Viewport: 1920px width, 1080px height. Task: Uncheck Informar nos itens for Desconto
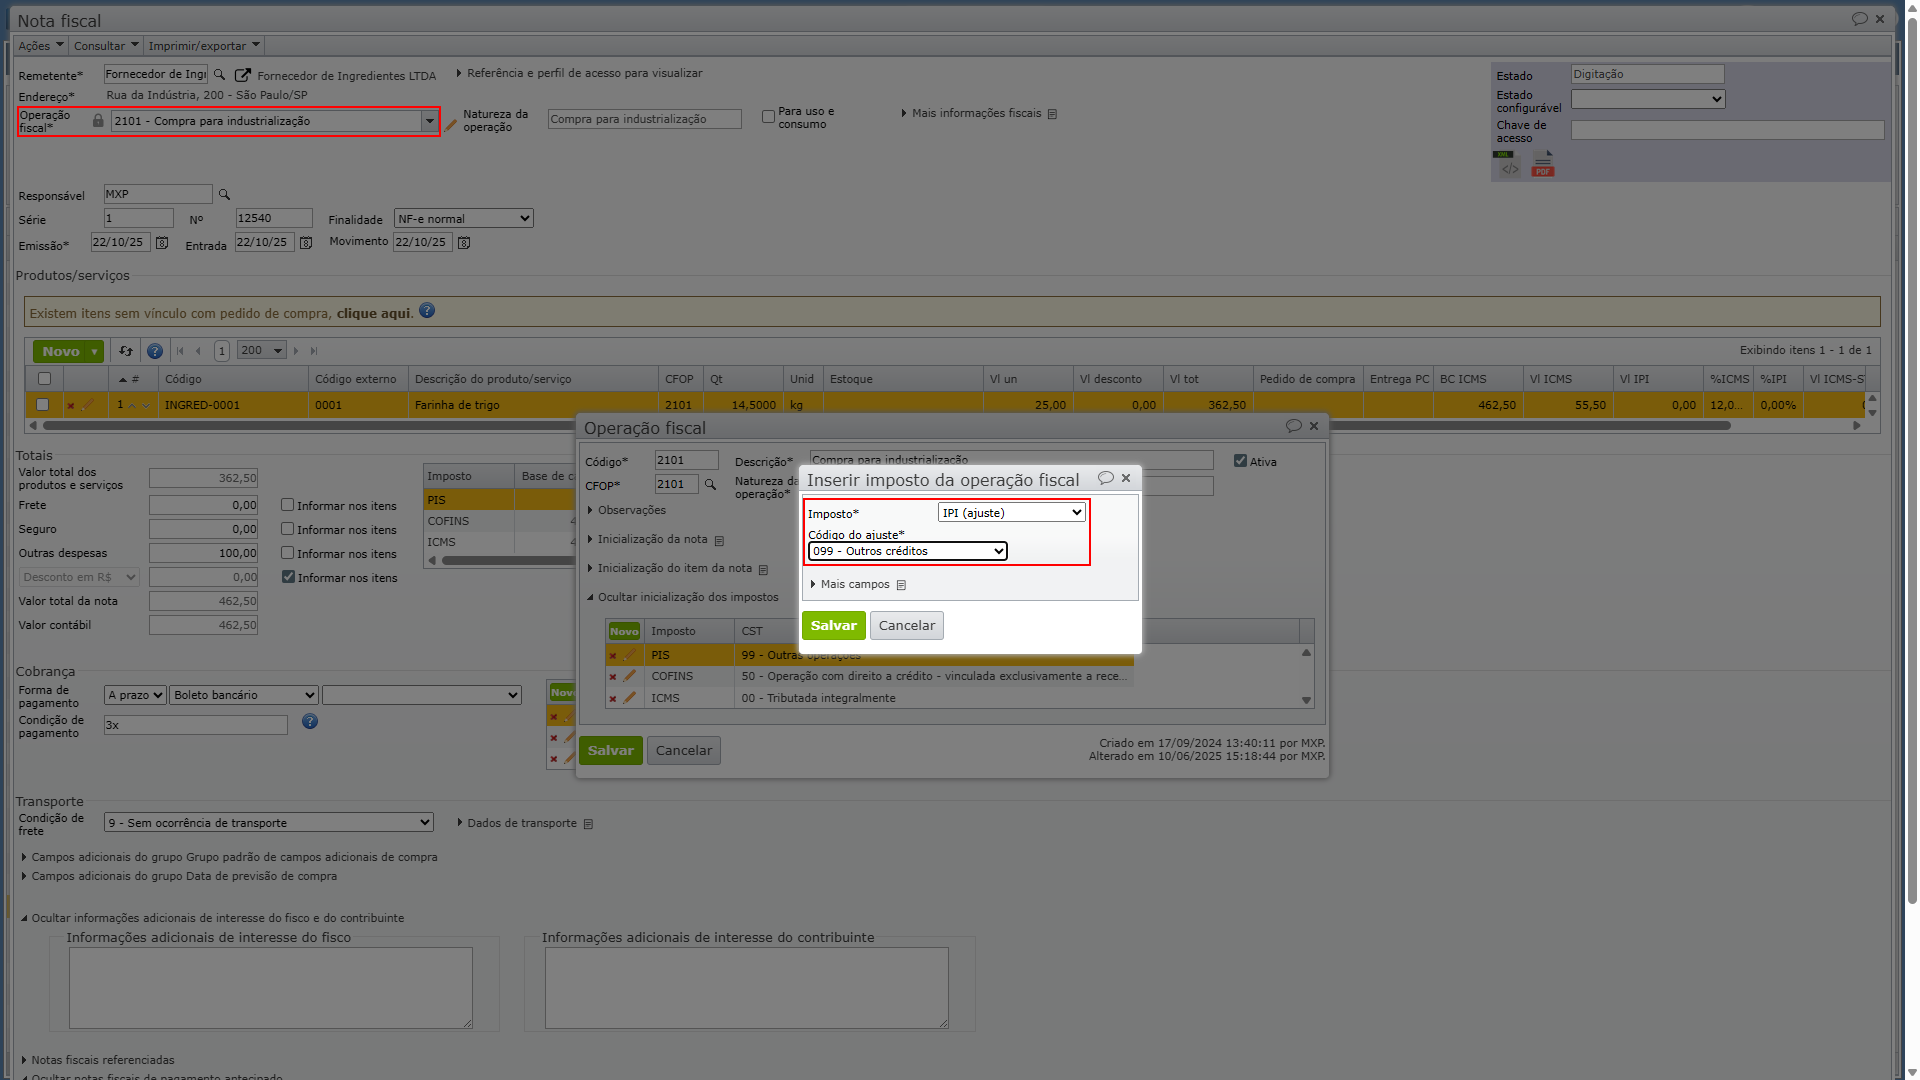pyautogui.click(x=288, y=577)
